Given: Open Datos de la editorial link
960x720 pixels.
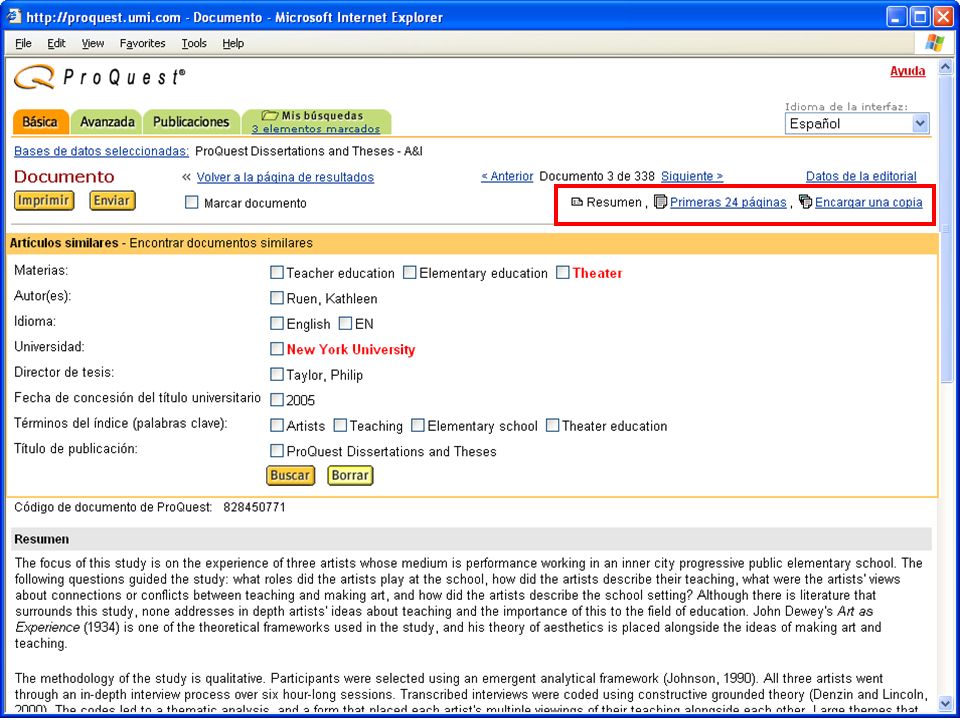Looking at the screenshot, I should [861, 176].
